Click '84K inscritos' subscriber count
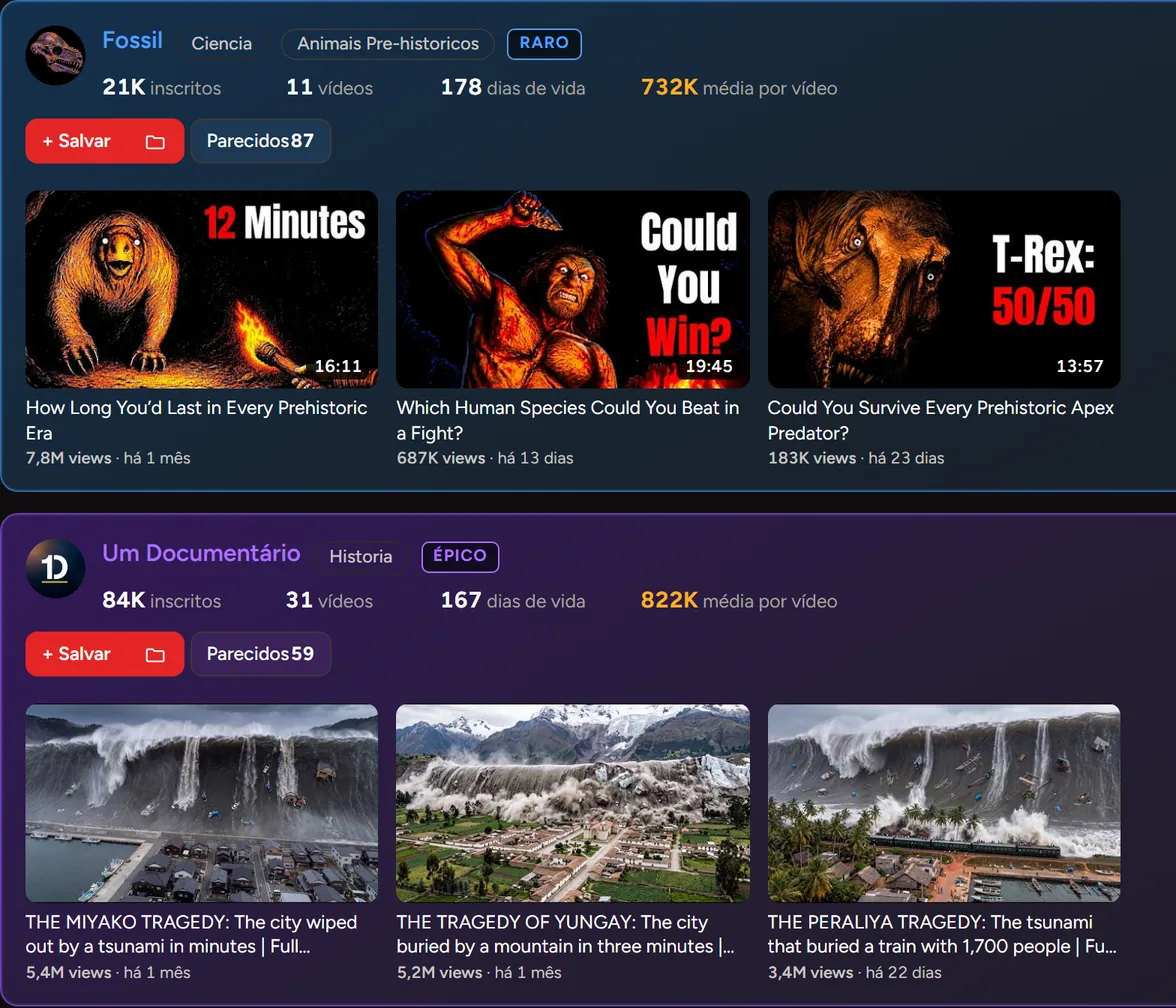Viewport: 1176px width, 1008px height. click(161, 601)
